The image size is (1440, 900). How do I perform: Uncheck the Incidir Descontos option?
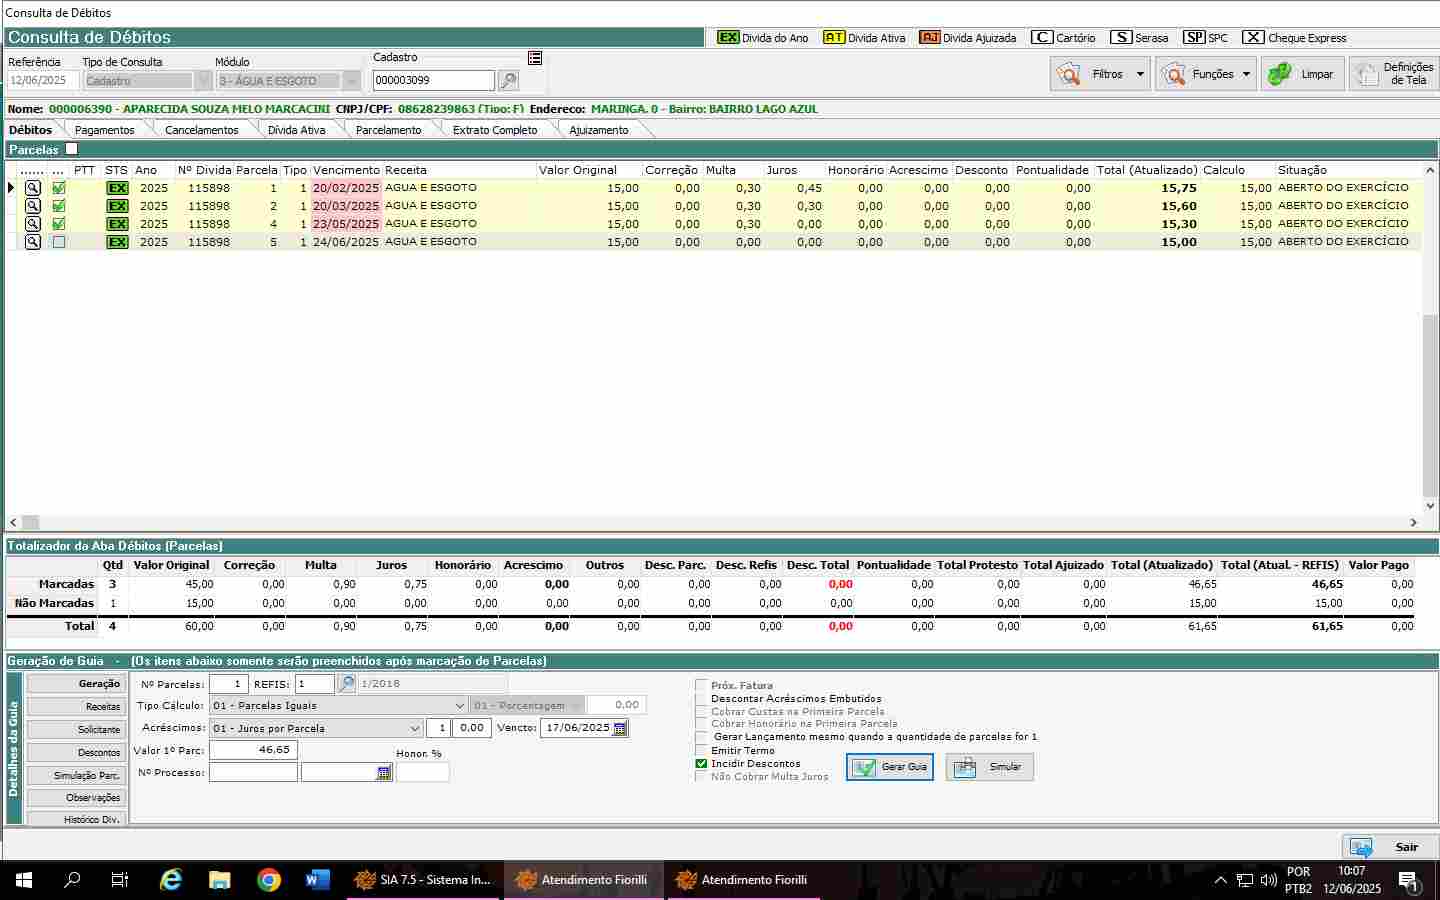[701, 763]
